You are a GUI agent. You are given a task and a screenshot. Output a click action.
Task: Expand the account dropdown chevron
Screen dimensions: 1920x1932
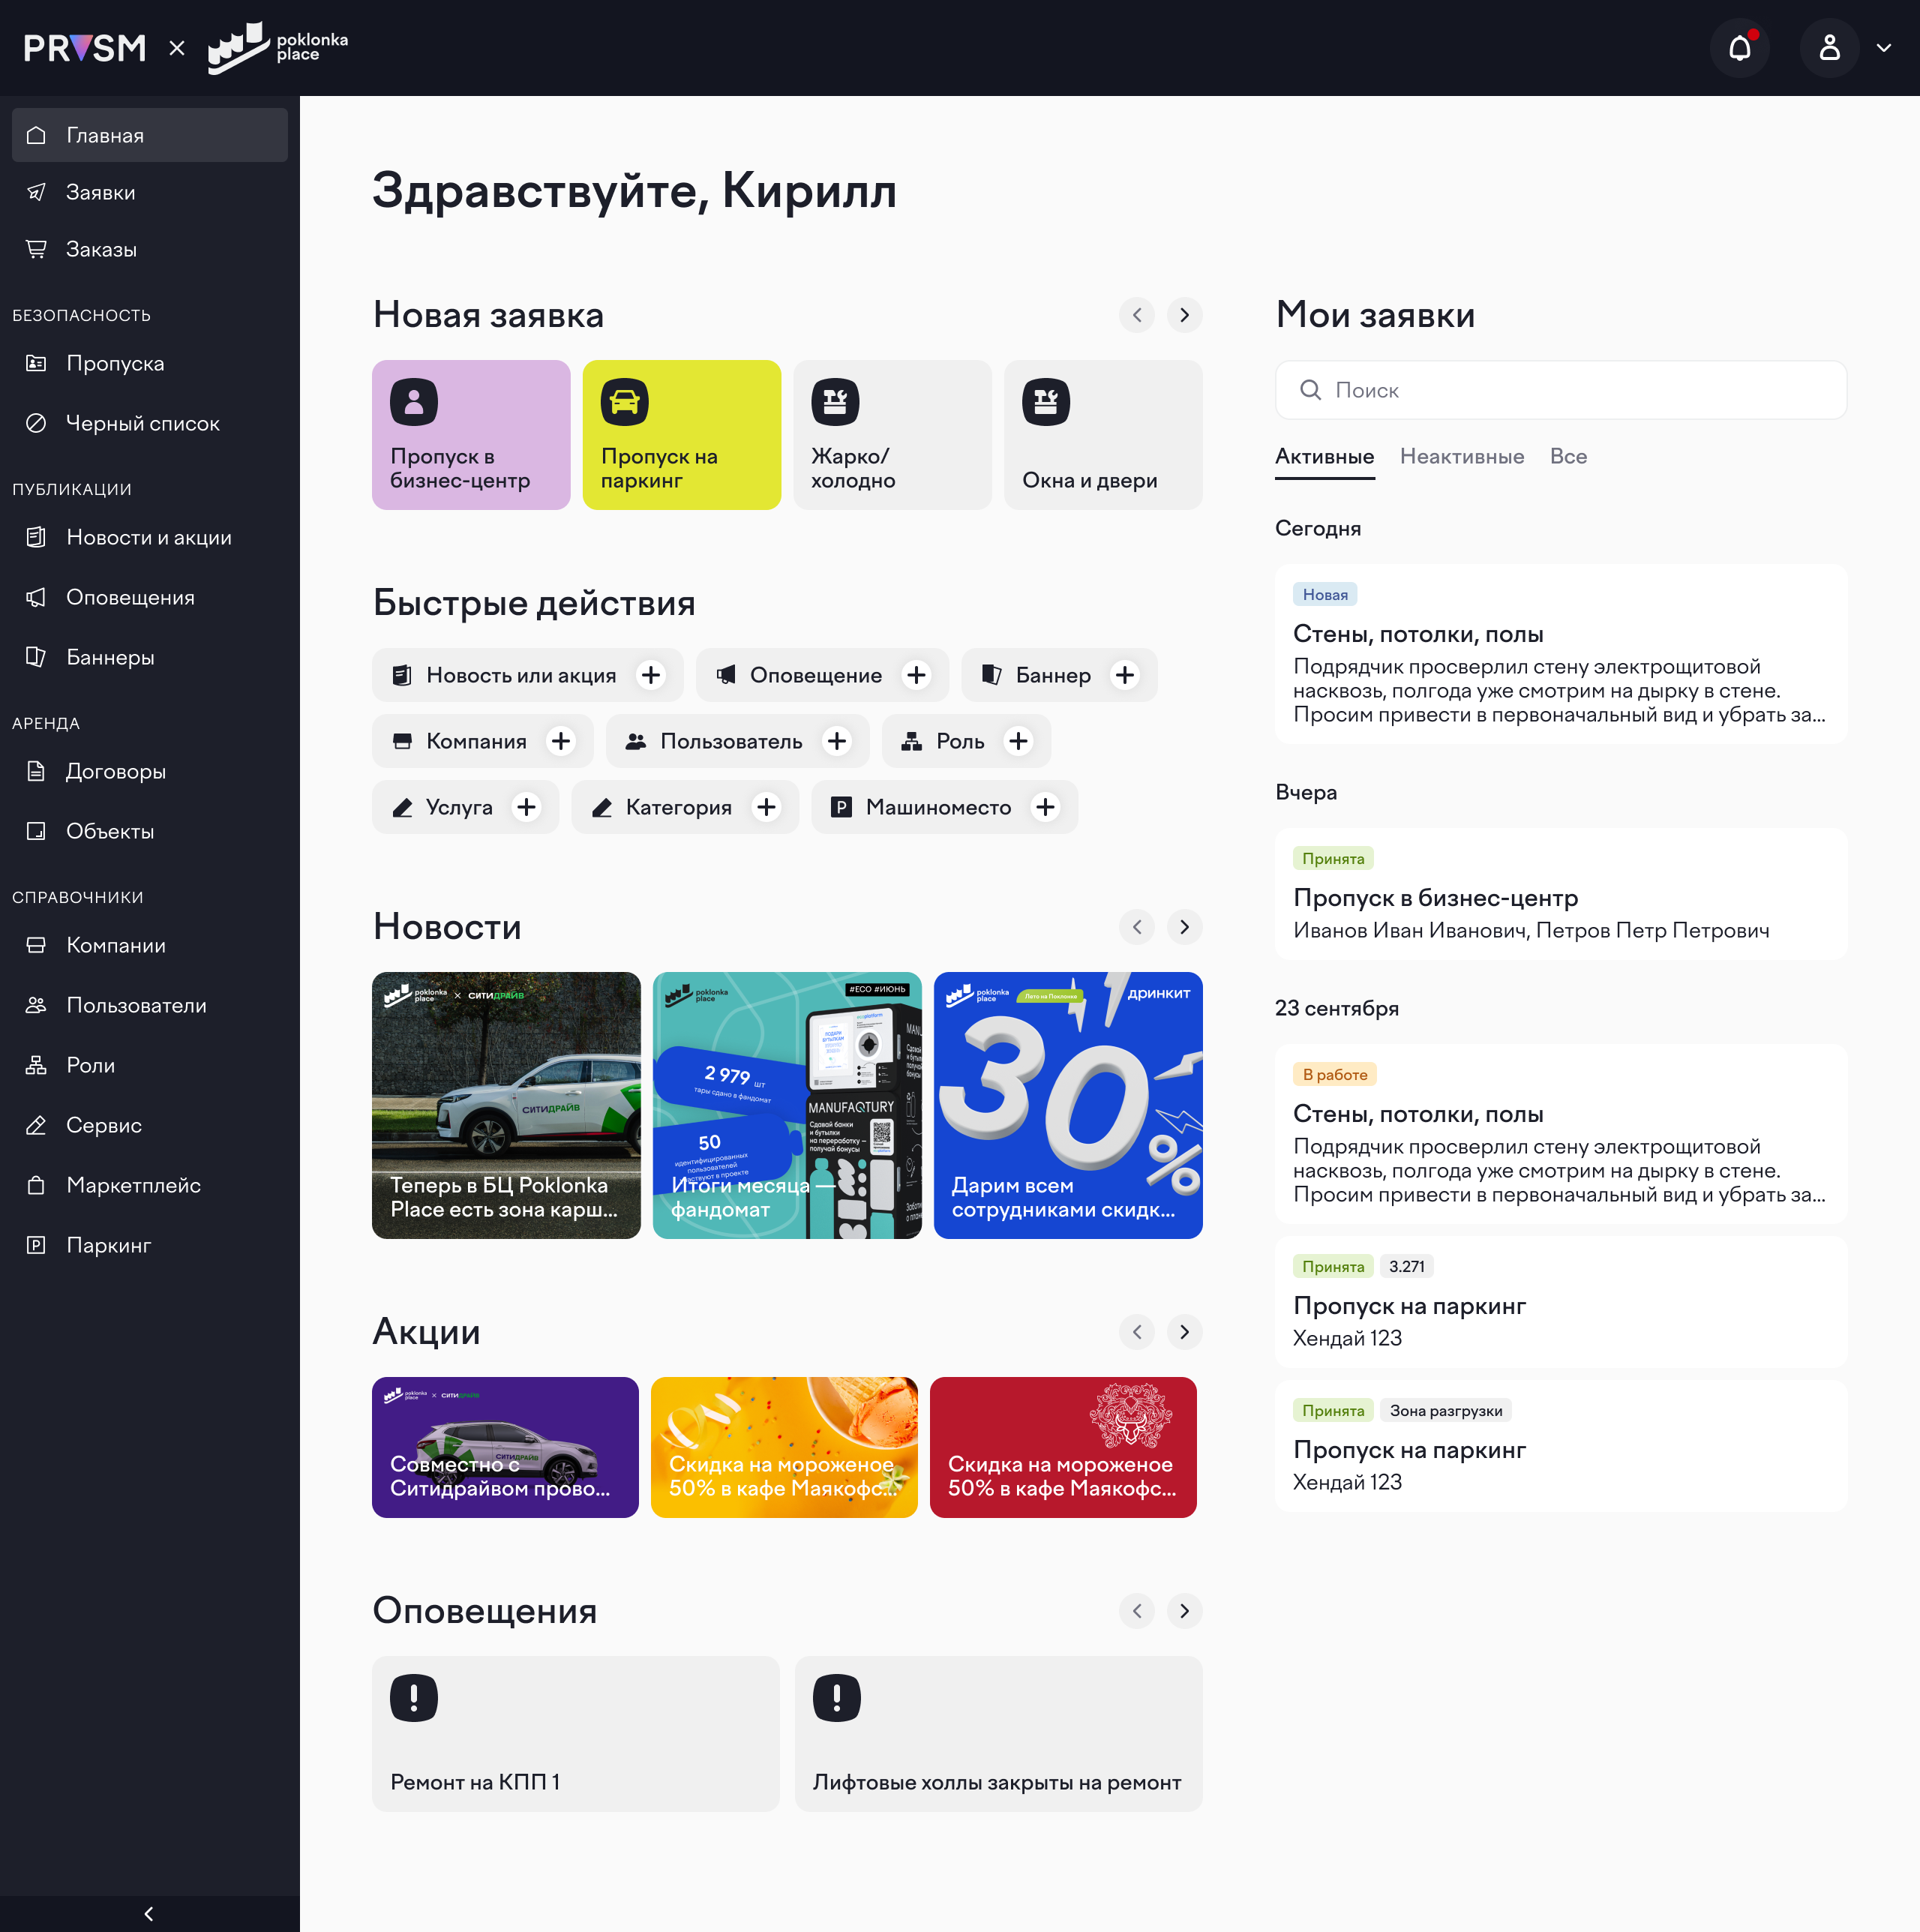pos(1884,48)
